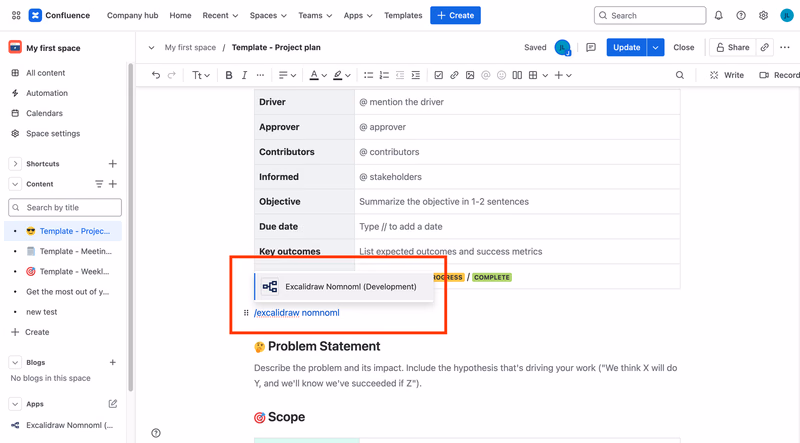Select Excalidraw Nomnoml (Development) suggestion

(x=344, y=287)
